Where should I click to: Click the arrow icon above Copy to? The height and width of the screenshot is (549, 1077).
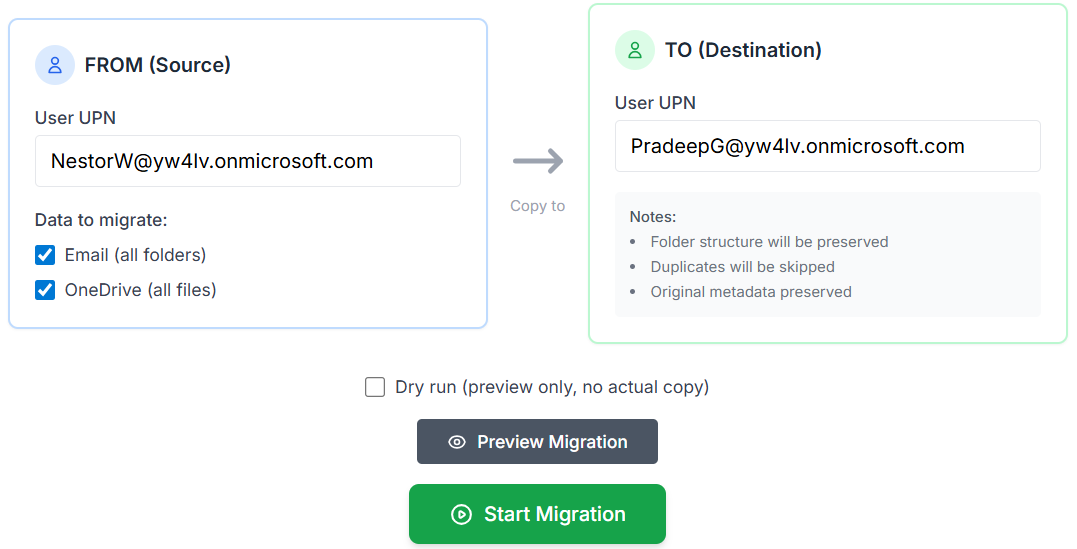(x=538, y=161)
